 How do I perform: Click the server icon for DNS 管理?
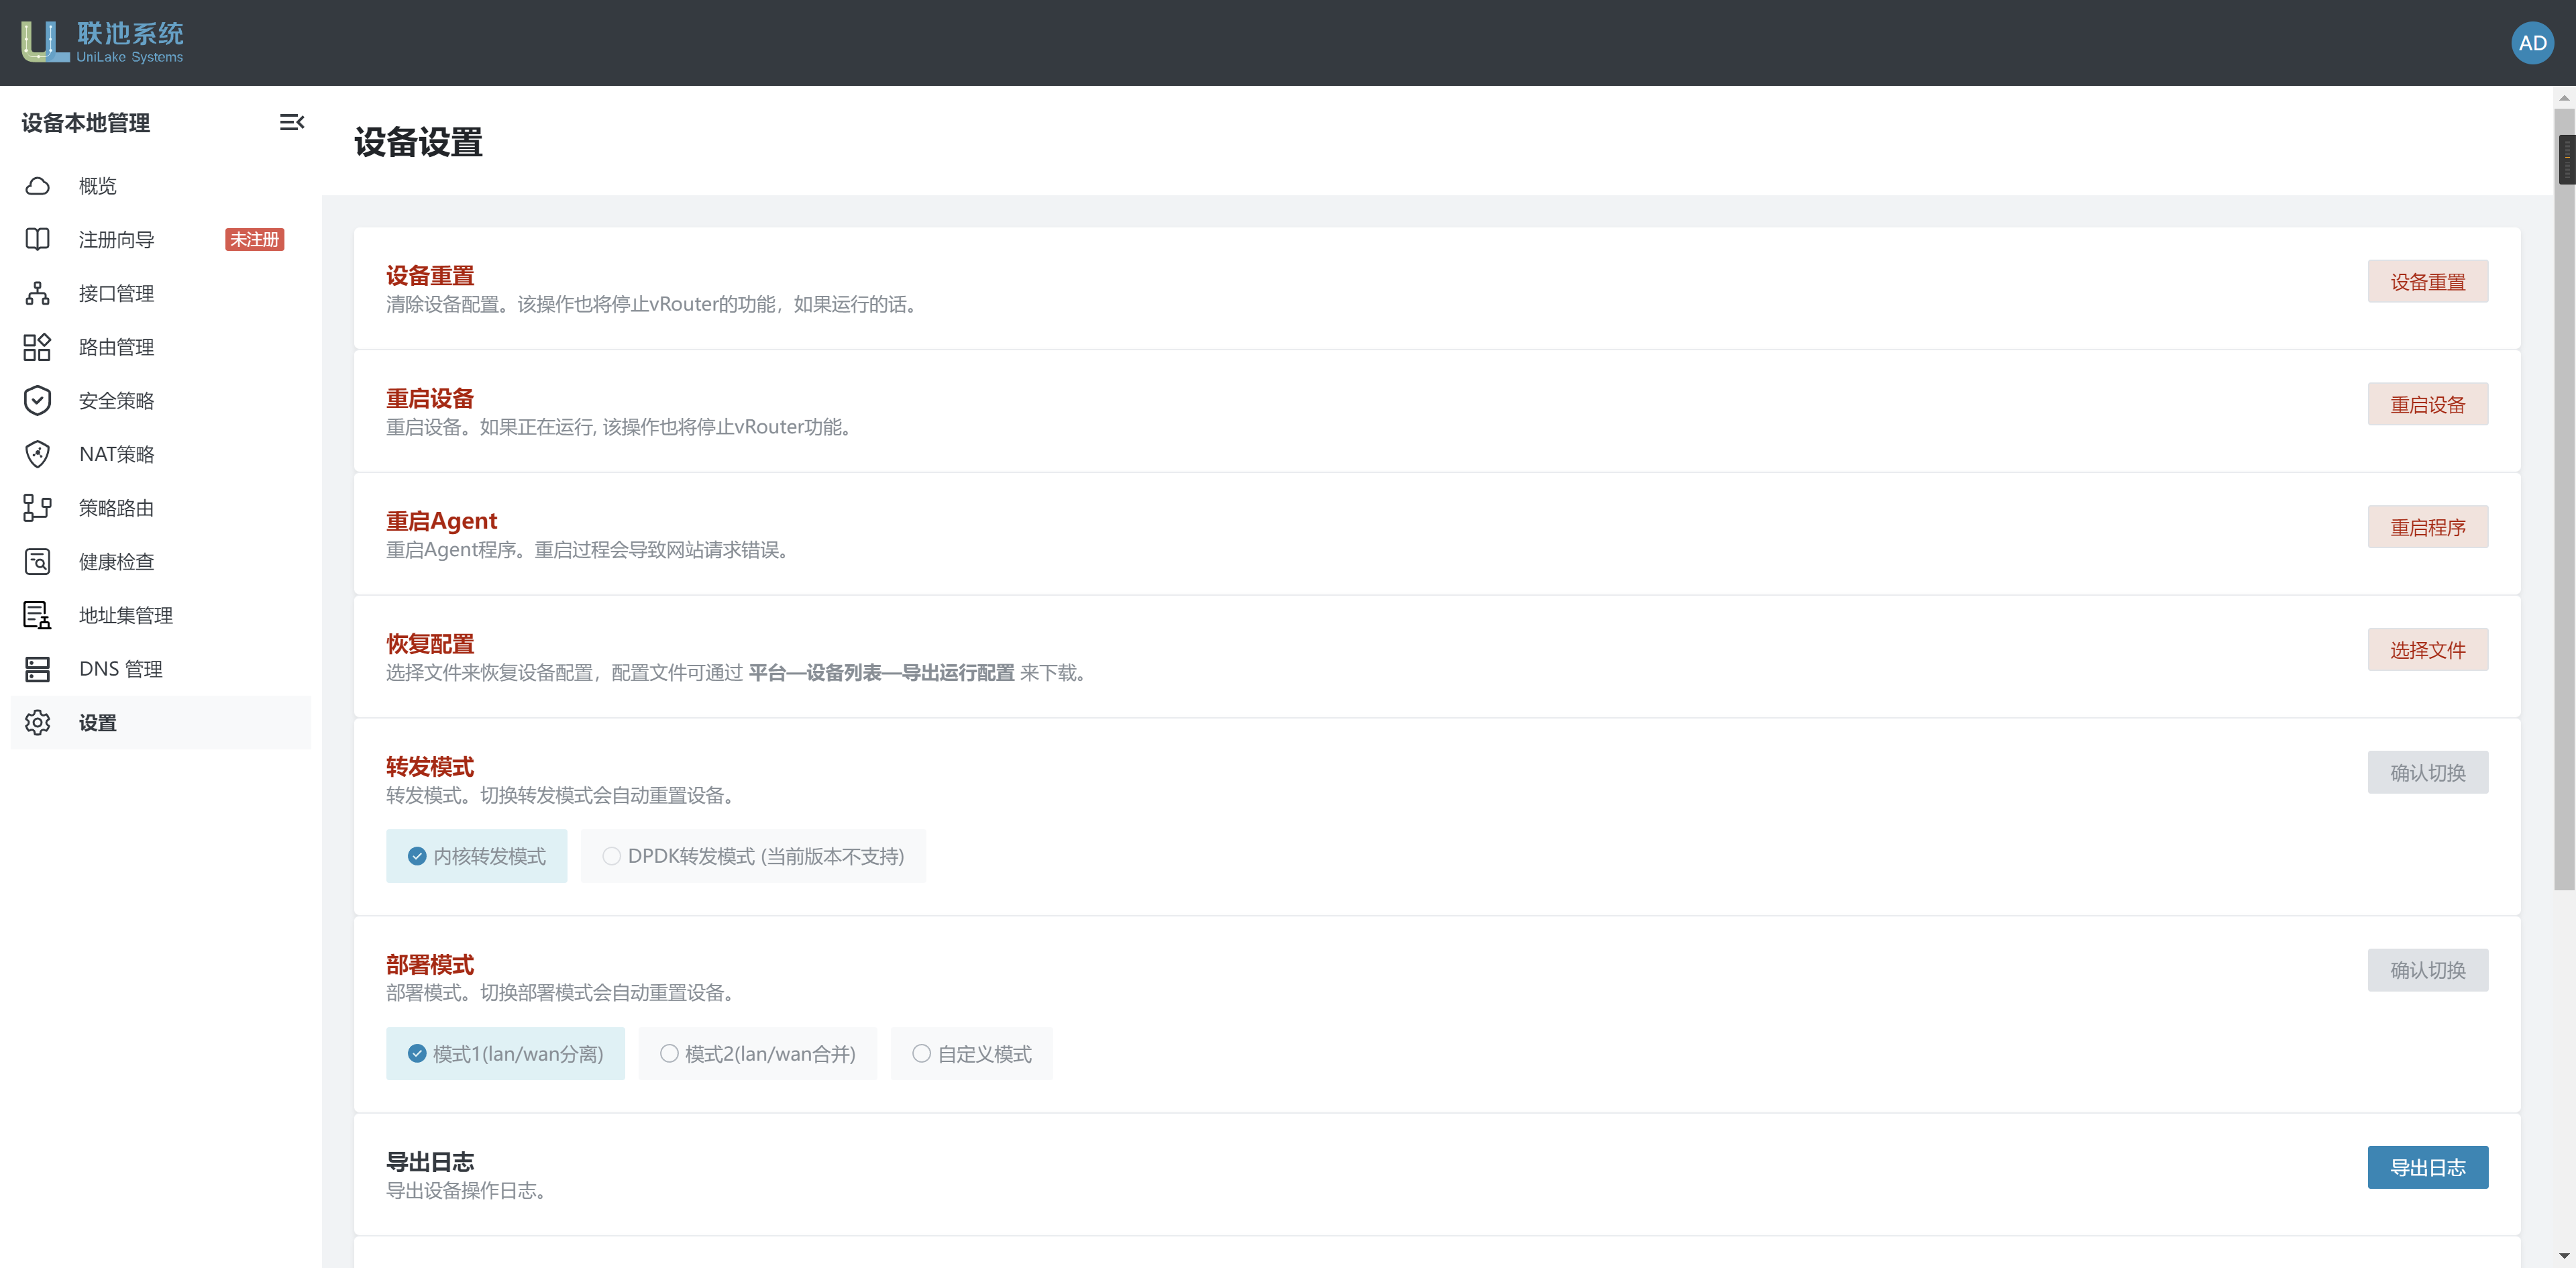click(x=37, y=669)
